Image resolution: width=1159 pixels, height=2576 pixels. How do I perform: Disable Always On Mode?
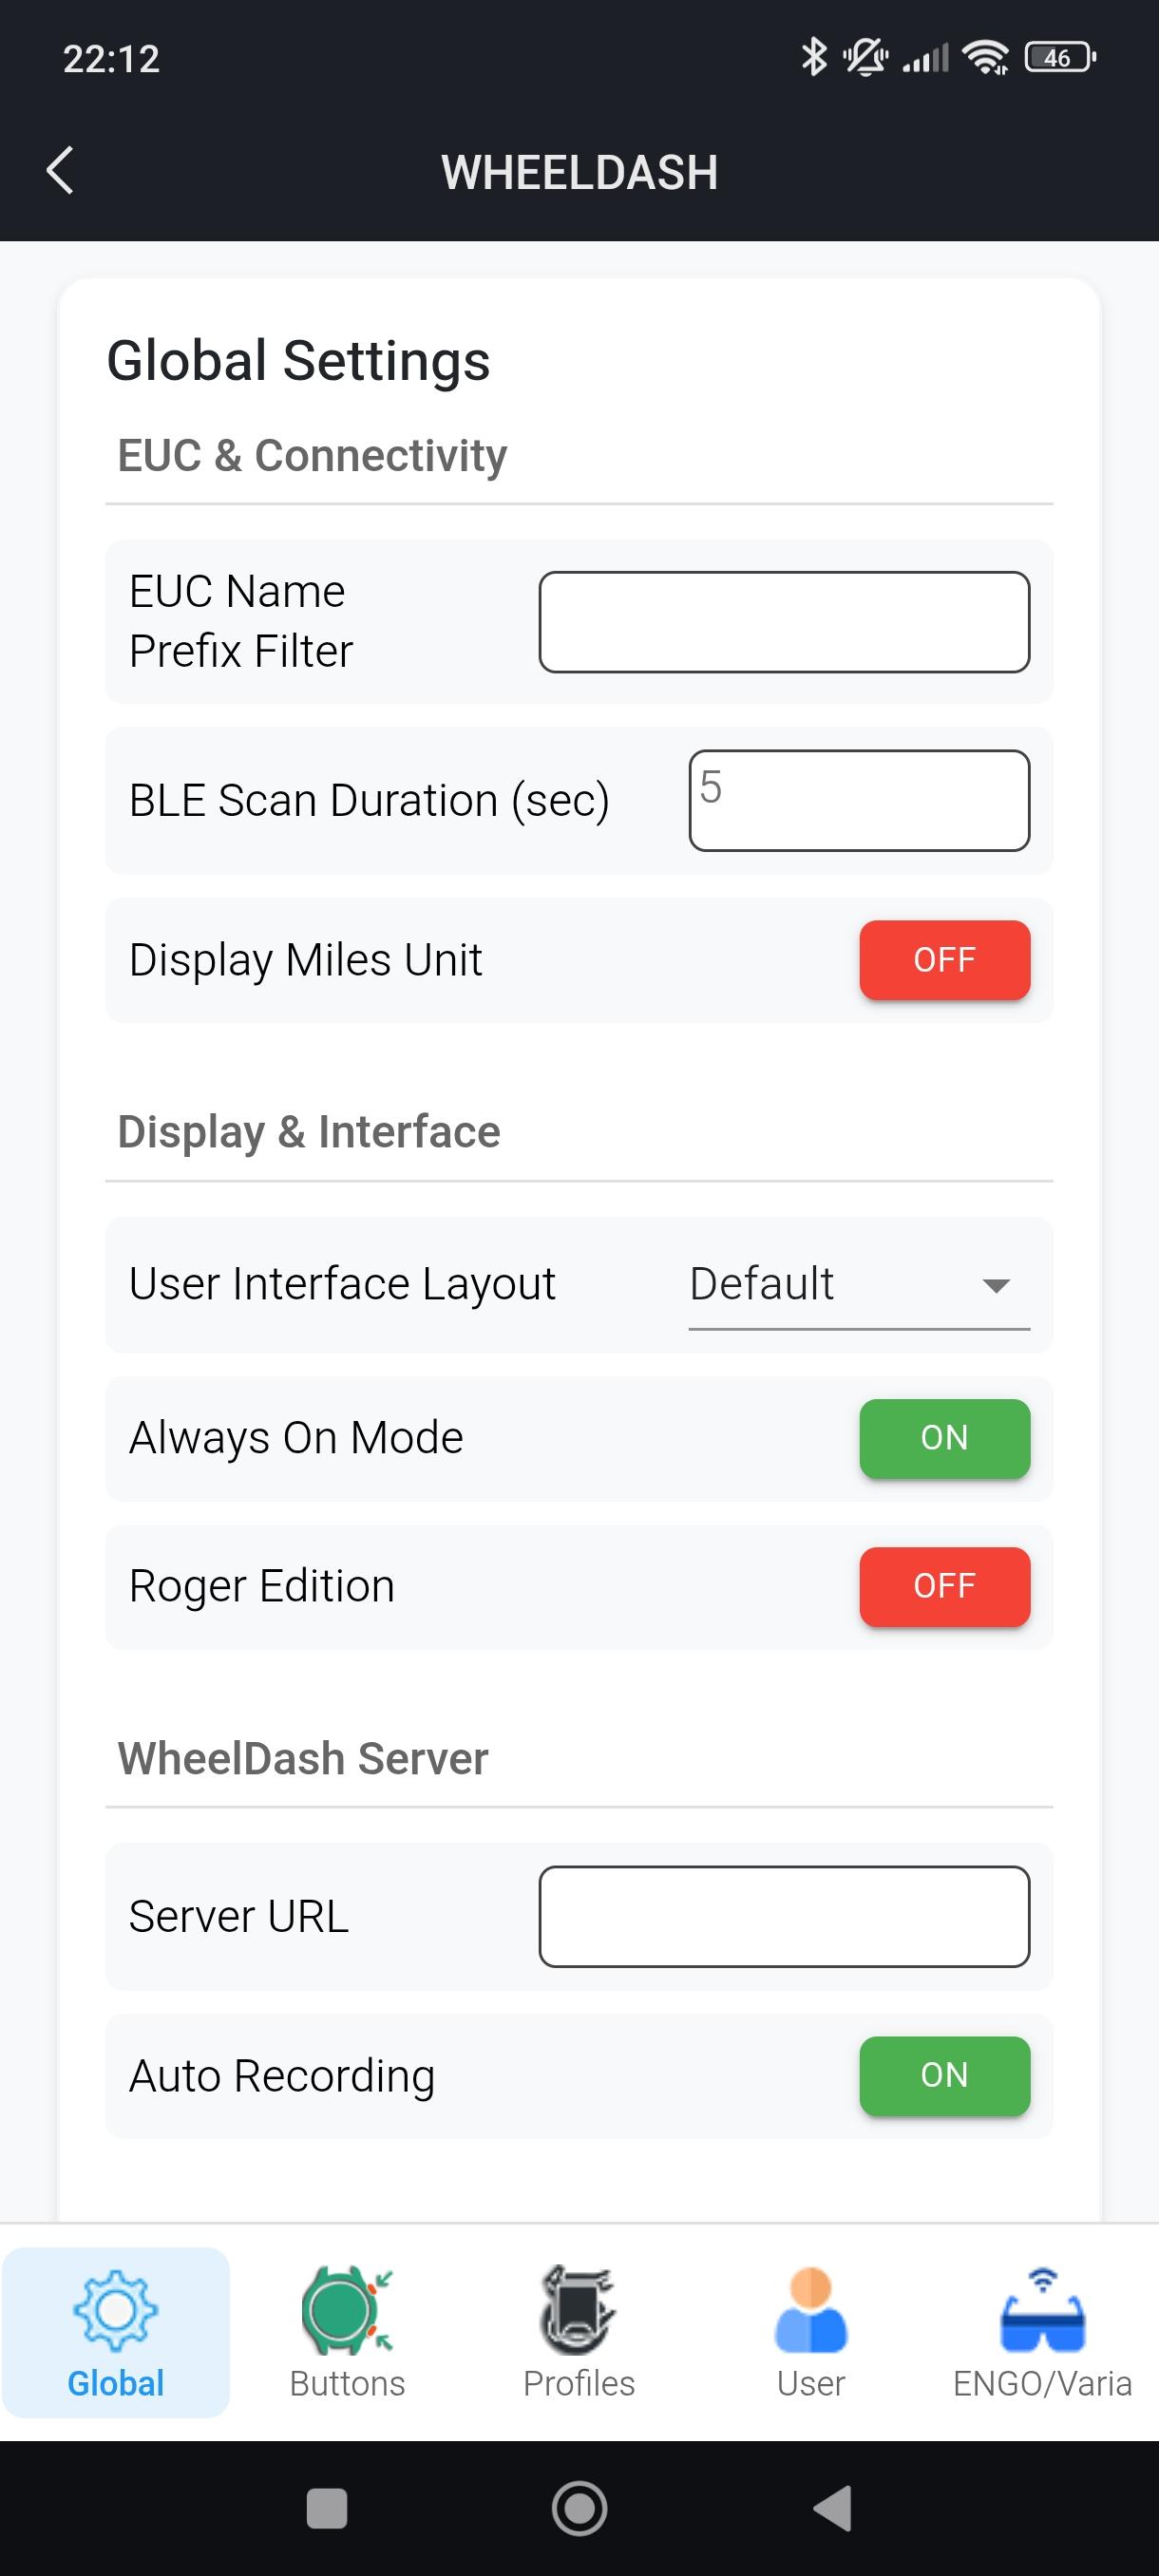pos(944,1438)
